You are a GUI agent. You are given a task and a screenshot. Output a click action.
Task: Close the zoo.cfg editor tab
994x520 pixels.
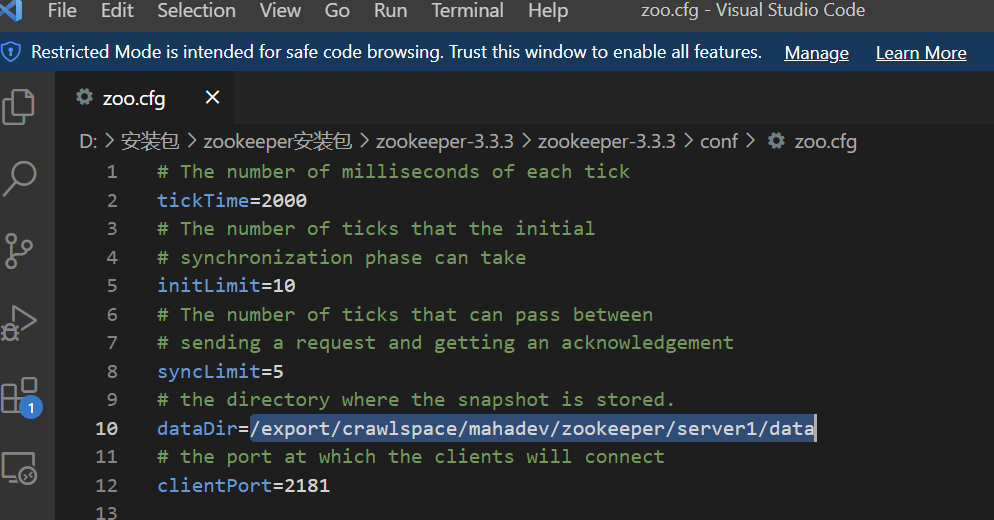click(x=212, y=97)
